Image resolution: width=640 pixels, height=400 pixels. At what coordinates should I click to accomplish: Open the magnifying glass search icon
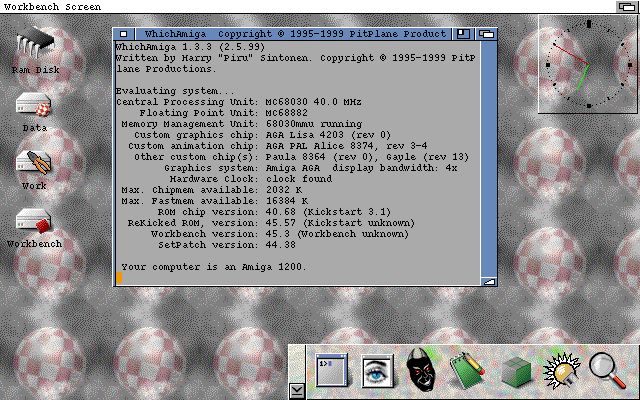(x=607, y=370)
